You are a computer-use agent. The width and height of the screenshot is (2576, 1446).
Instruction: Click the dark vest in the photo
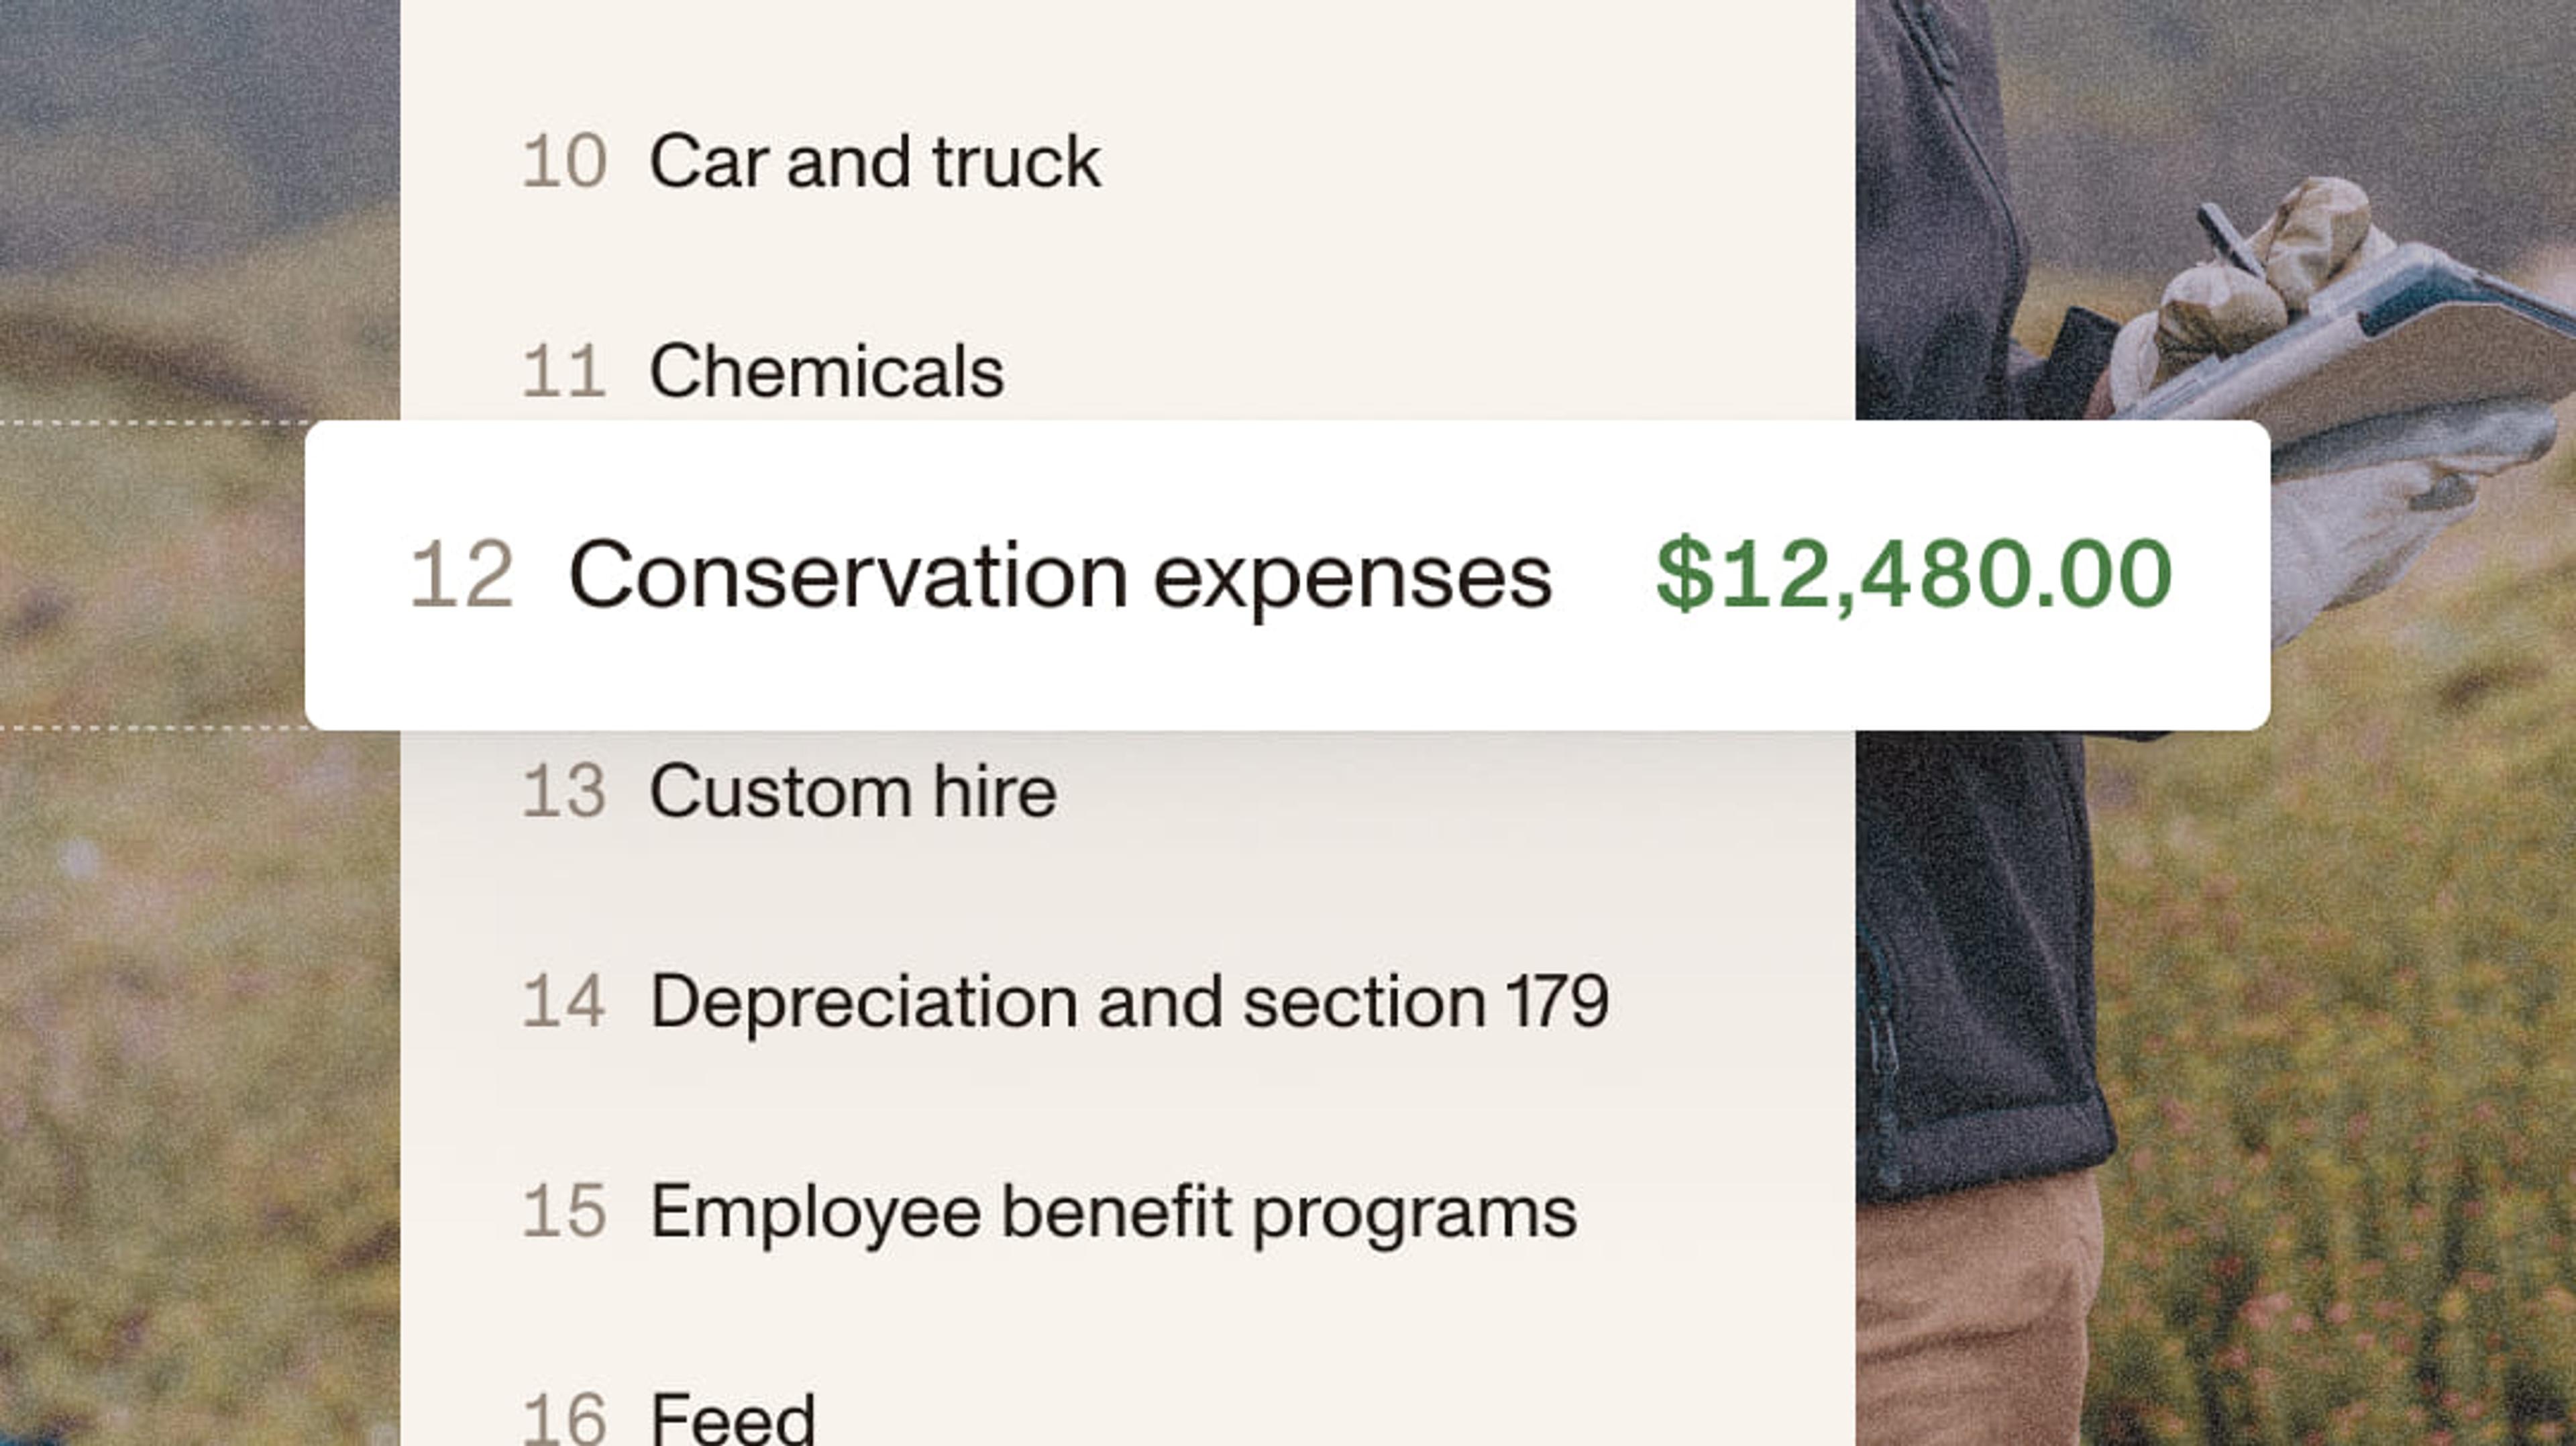(1980, 950)
